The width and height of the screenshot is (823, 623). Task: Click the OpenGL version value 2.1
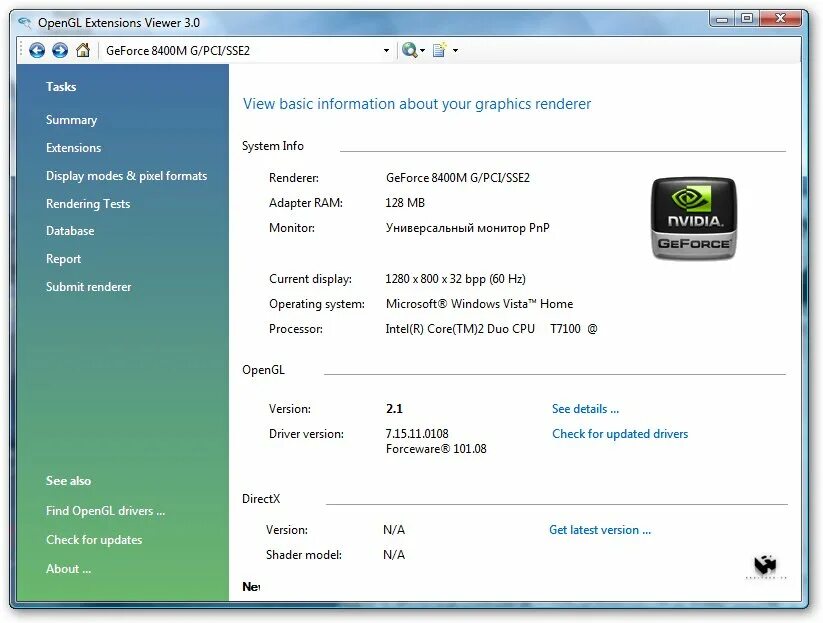pos(394,409)
